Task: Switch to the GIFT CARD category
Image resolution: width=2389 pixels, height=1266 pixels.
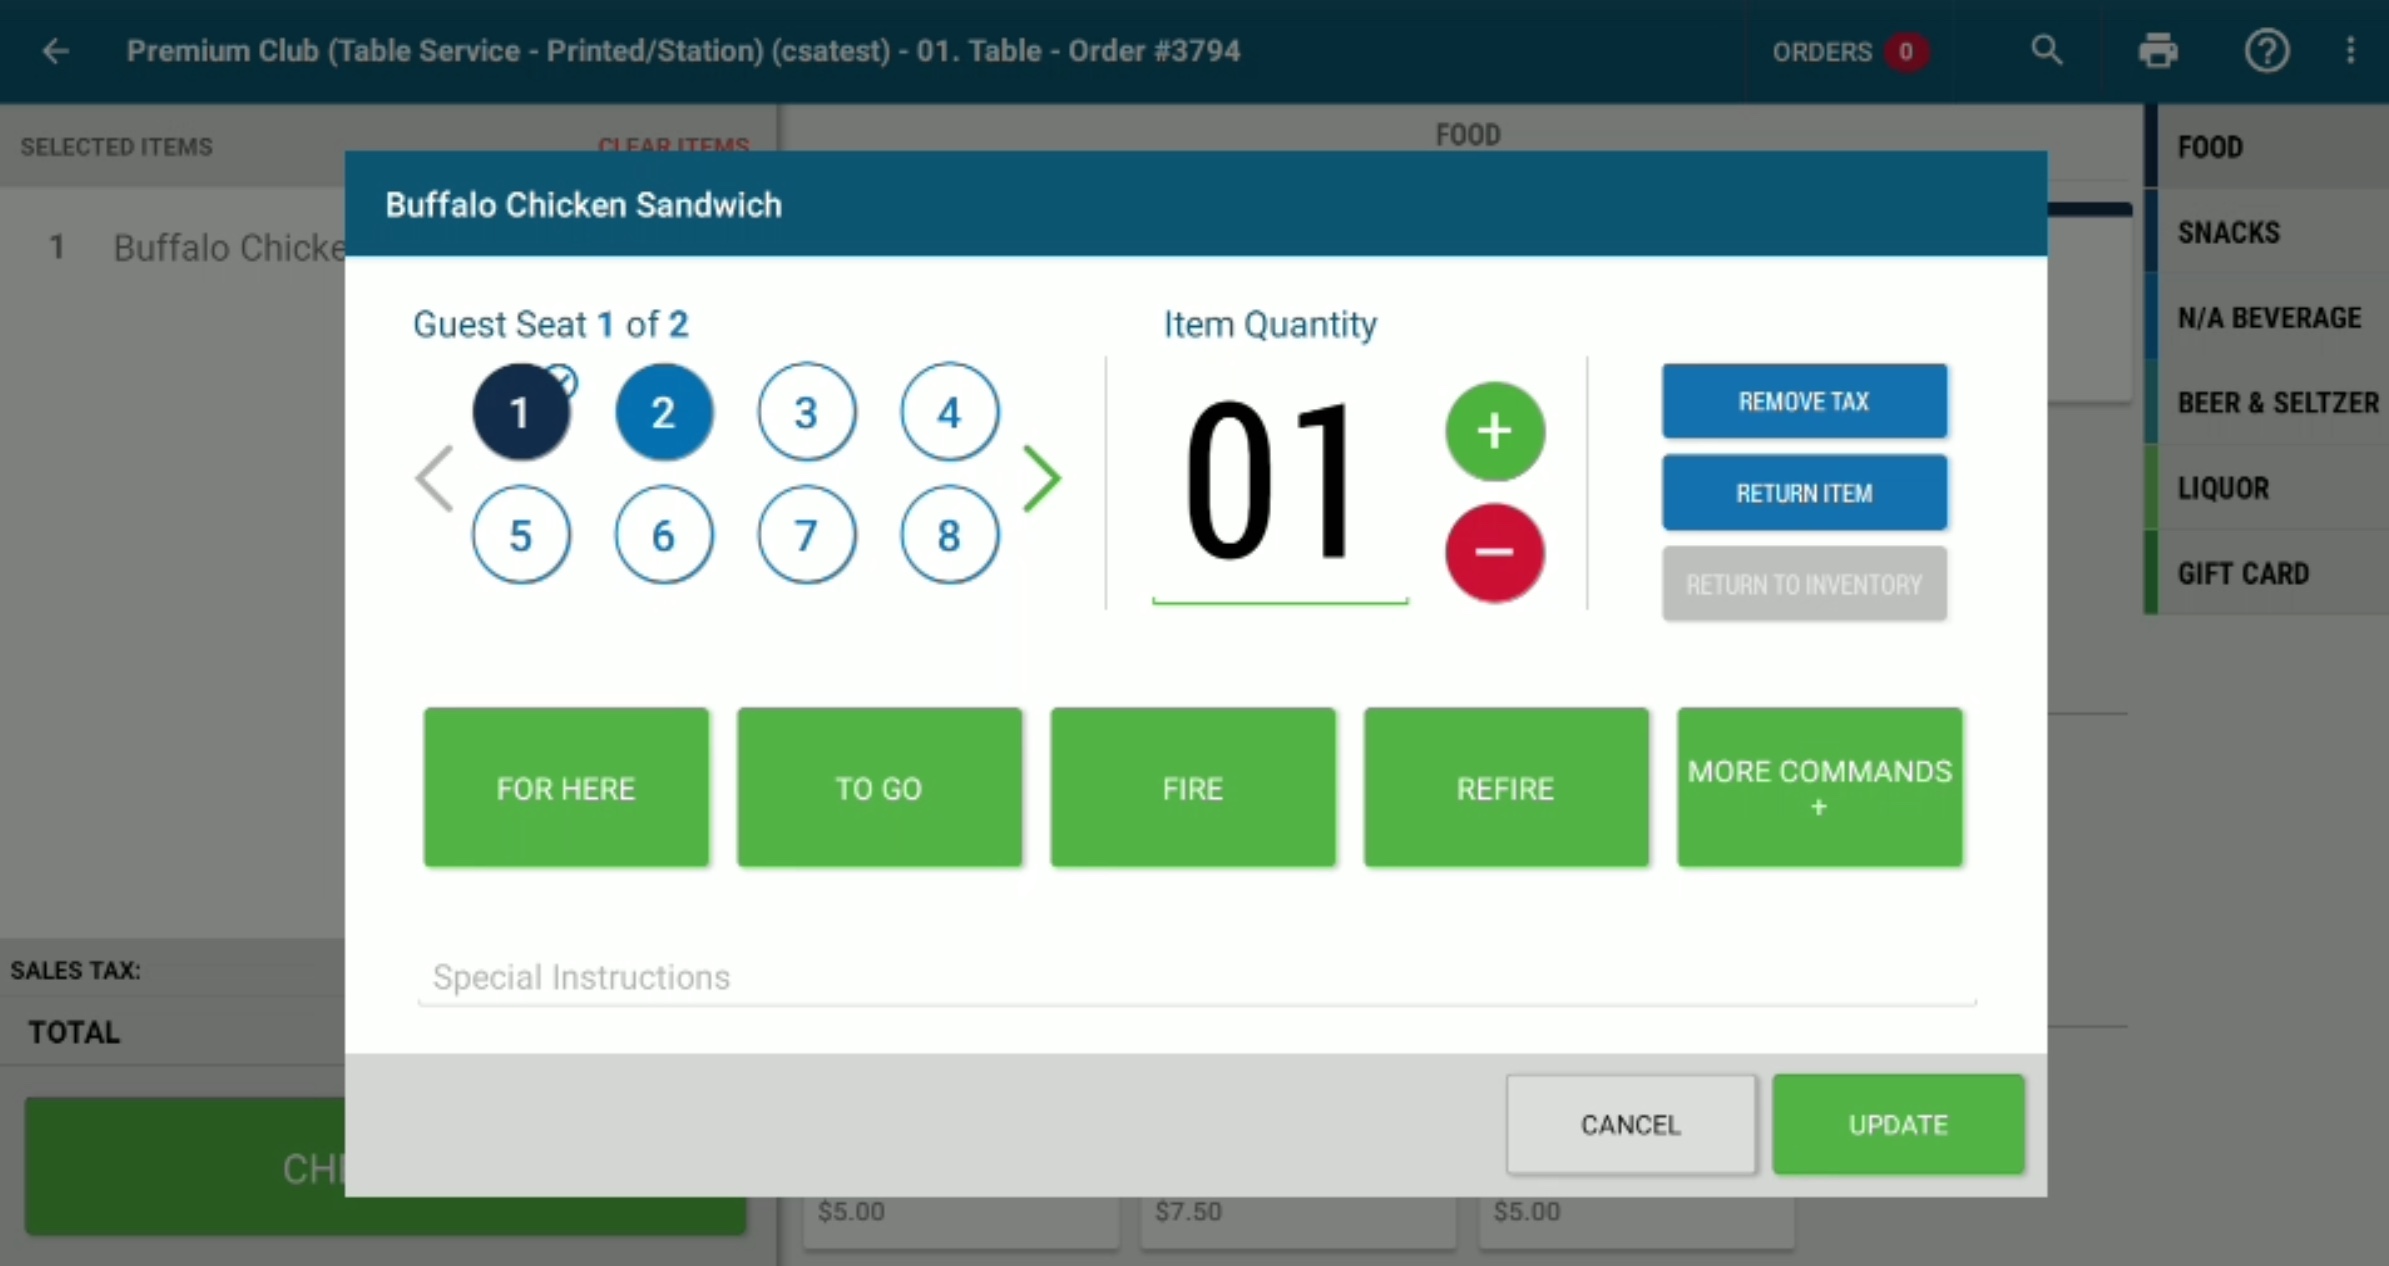Action: coord(2268,573)
